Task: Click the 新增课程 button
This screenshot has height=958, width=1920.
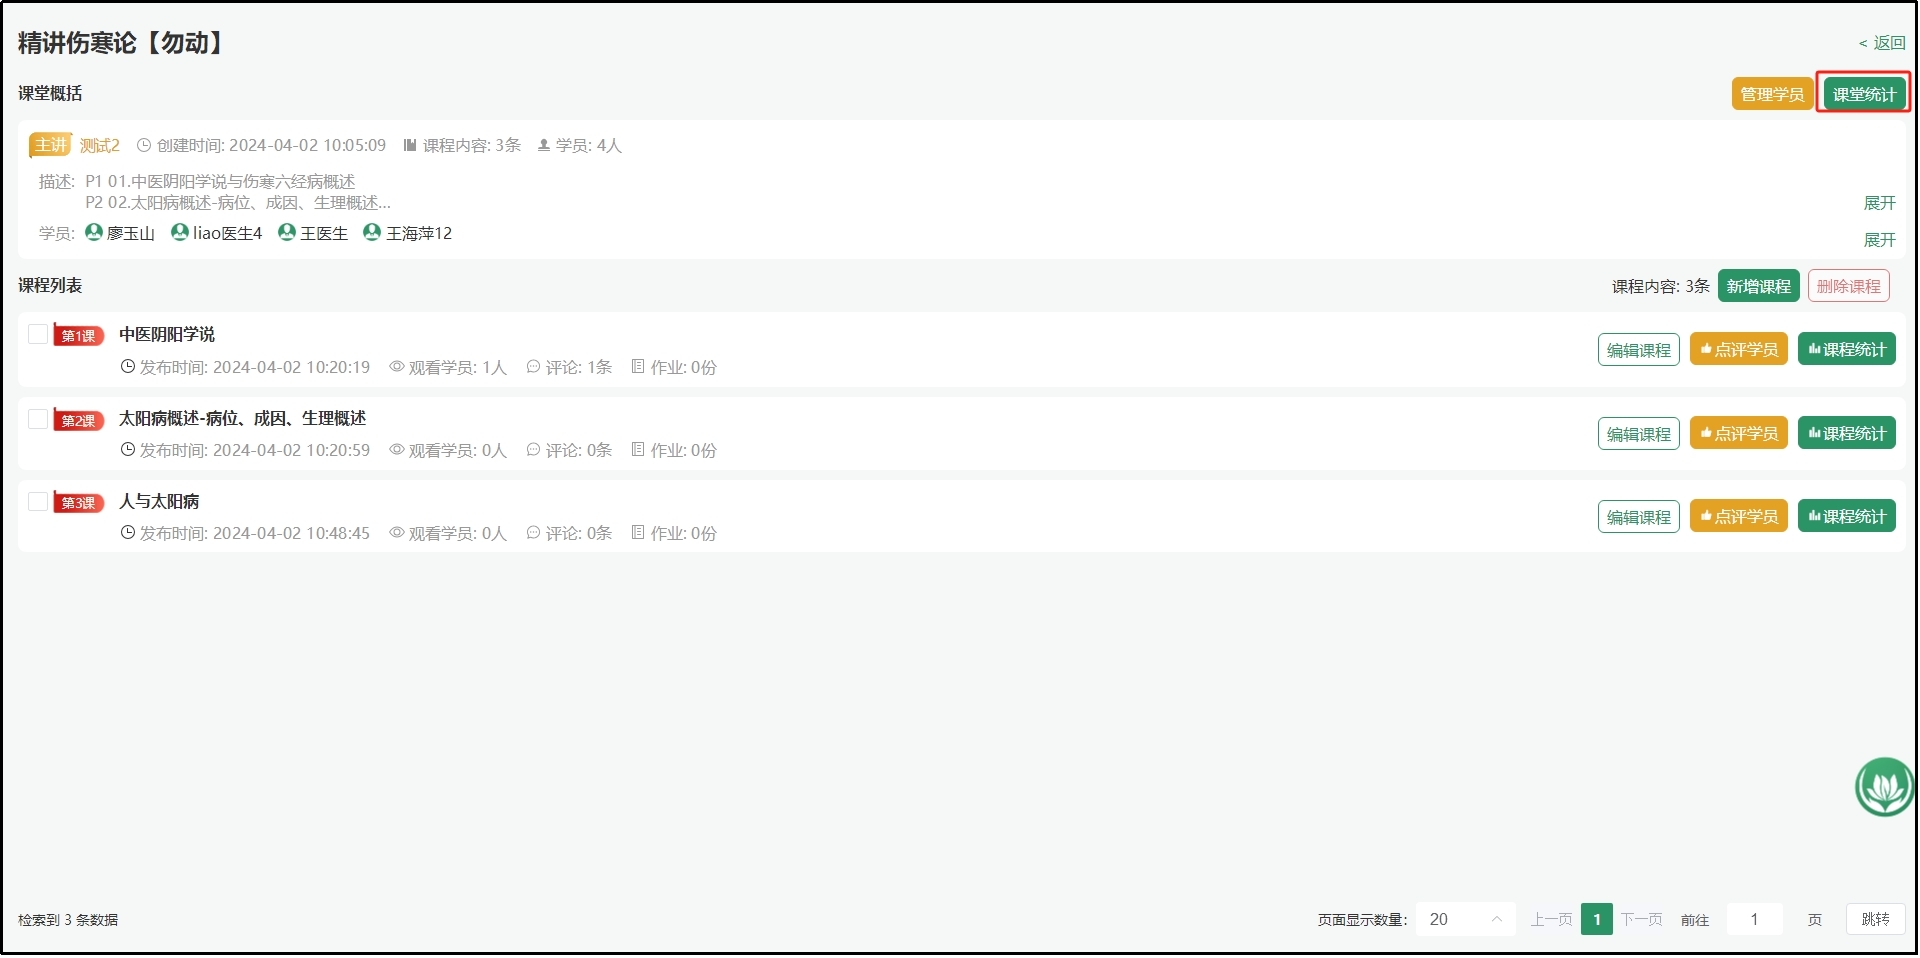Action: point(1758,287)
